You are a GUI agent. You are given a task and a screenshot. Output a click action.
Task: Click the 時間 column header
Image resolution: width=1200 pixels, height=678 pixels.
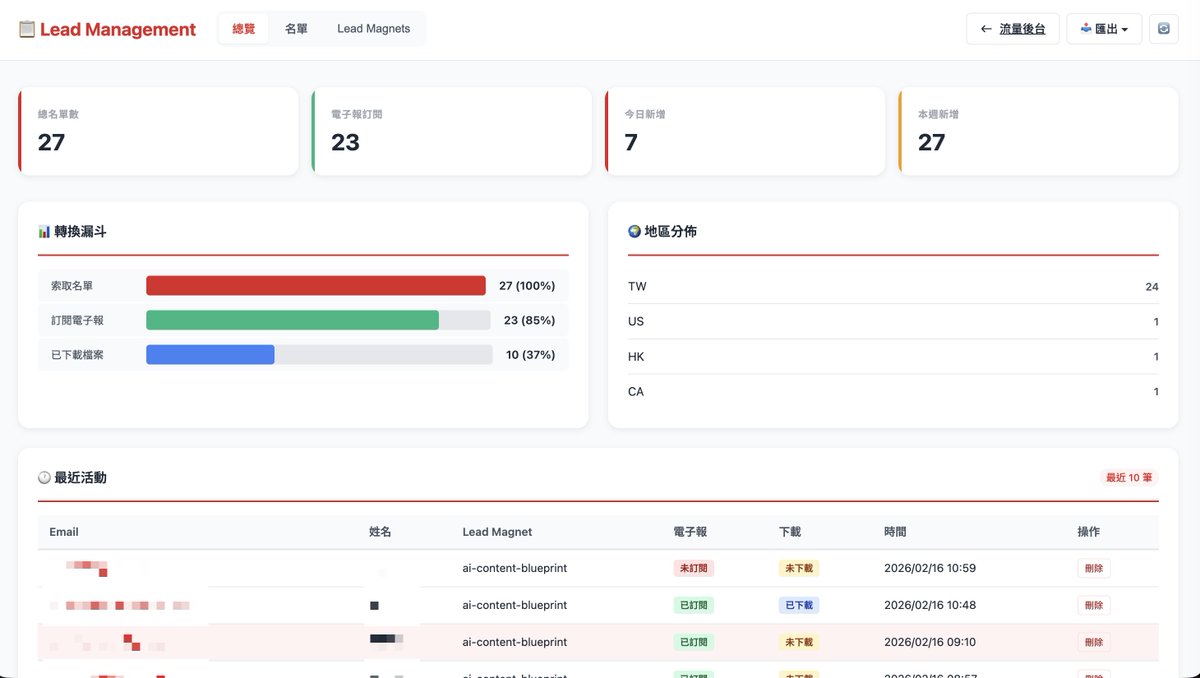click(x=895, y=532)
